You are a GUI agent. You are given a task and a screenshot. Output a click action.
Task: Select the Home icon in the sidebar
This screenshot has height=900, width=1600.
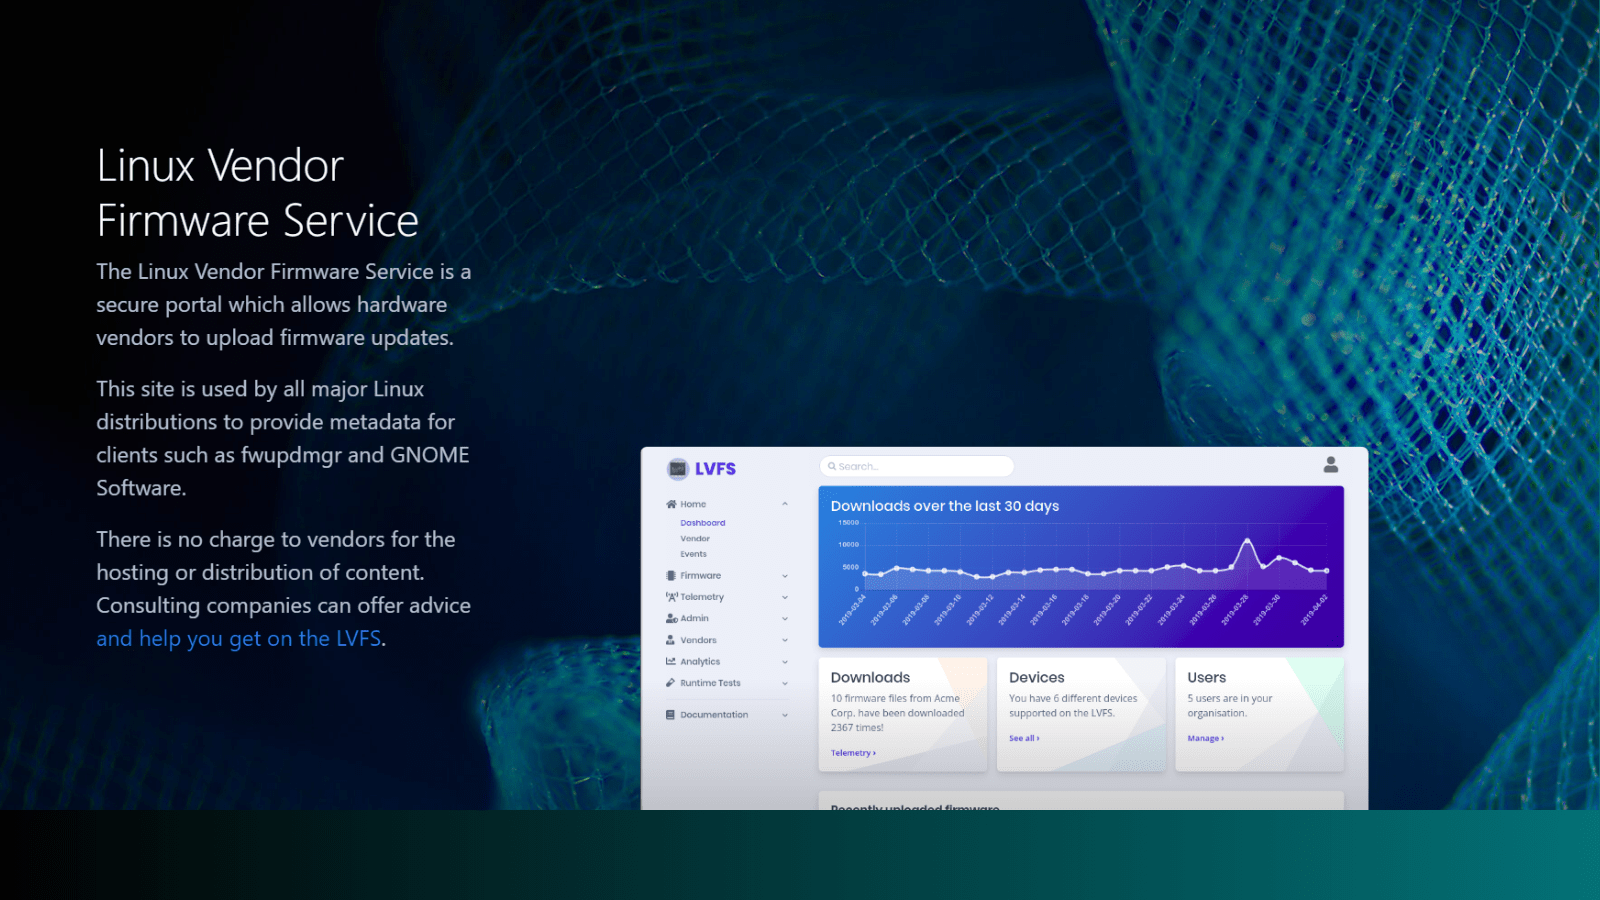[x=671, y=504]
